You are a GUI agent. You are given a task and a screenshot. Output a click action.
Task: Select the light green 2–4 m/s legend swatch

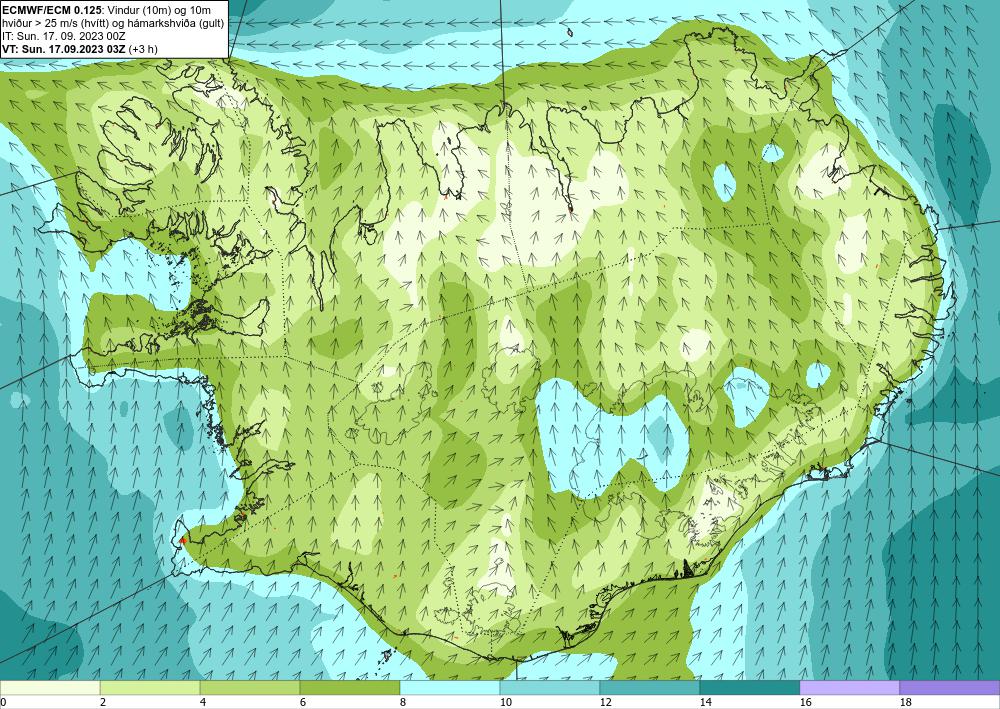coord(150,687)
